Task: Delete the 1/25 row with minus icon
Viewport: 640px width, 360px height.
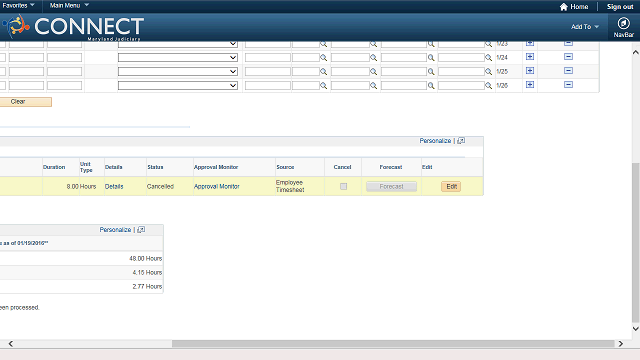Action: 569,71
